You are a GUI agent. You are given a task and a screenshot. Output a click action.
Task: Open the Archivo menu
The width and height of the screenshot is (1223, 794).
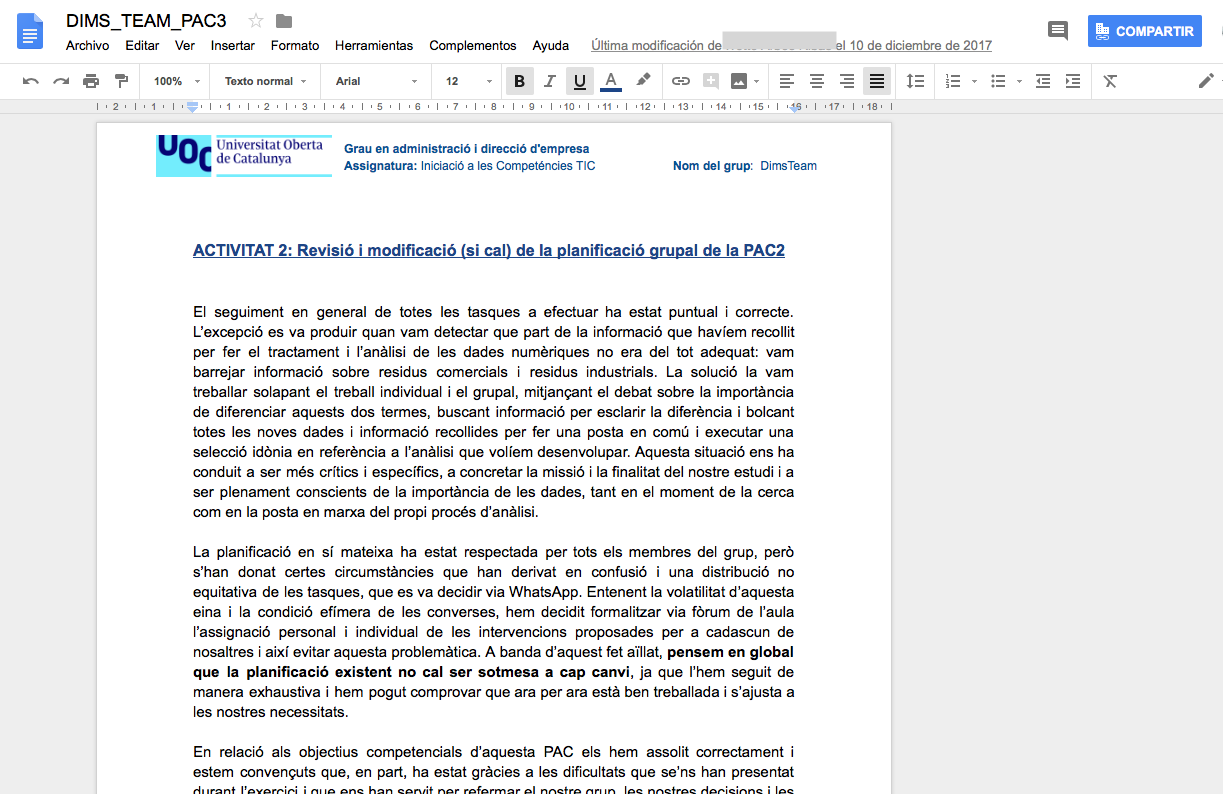click(x=87, y=45)
